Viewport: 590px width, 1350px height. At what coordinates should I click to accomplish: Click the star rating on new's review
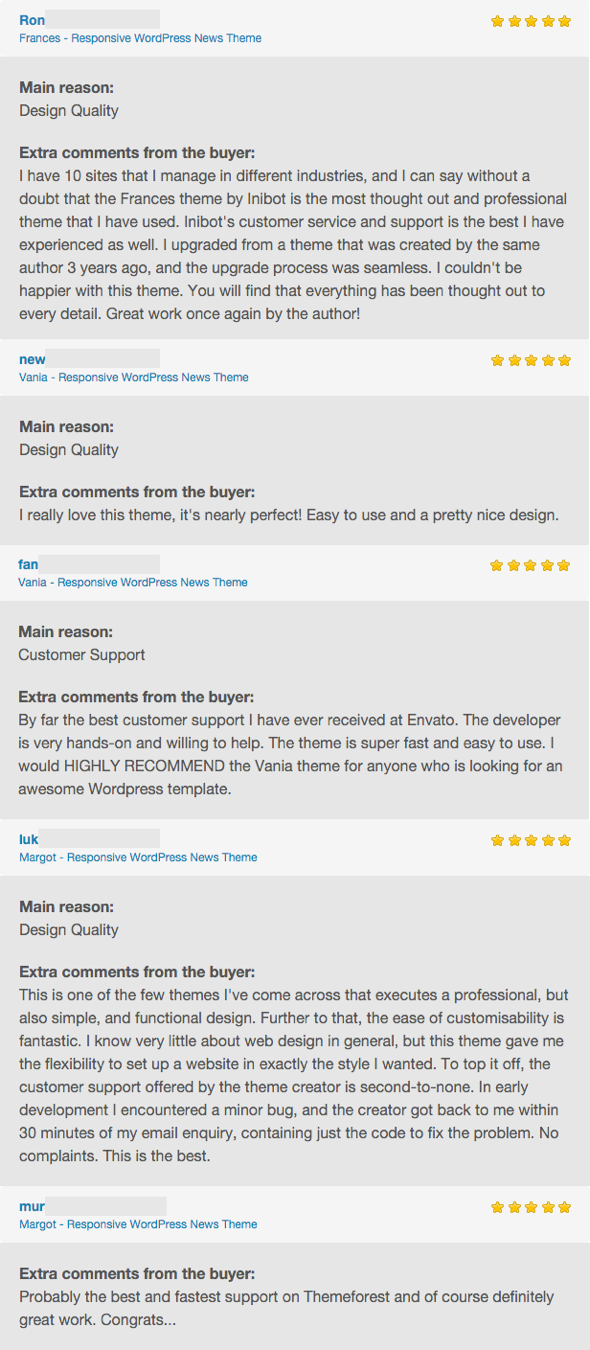pyautogui.click(x=531, y=360)
